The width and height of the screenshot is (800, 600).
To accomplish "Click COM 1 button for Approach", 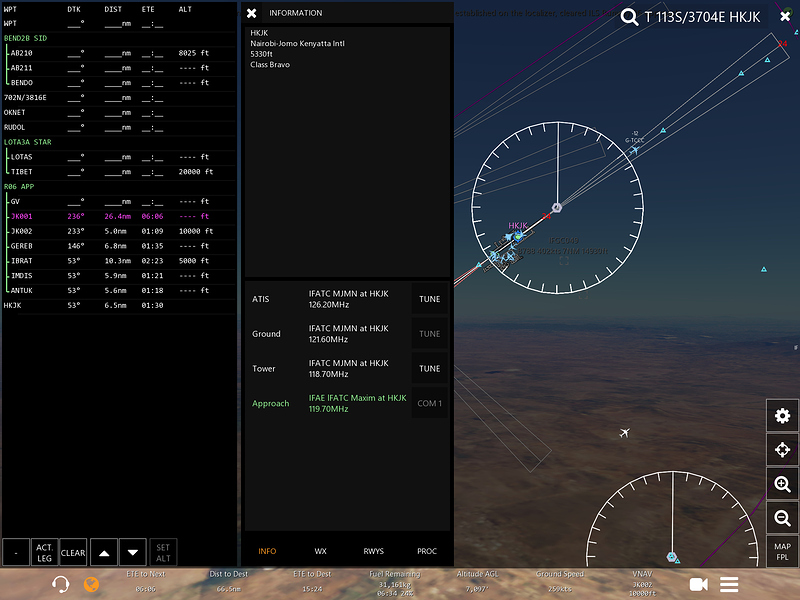I will tap(430, 403).
